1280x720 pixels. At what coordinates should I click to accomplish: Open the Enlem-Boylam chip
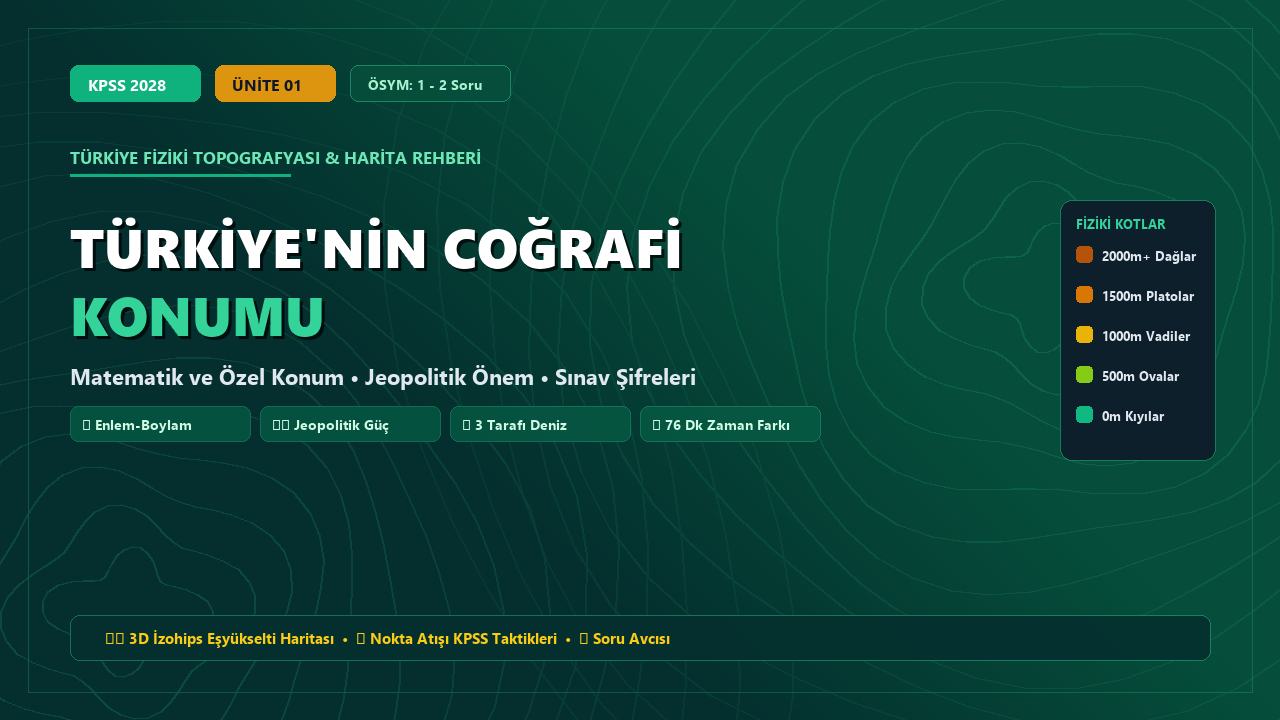click(x=160, y=424)
